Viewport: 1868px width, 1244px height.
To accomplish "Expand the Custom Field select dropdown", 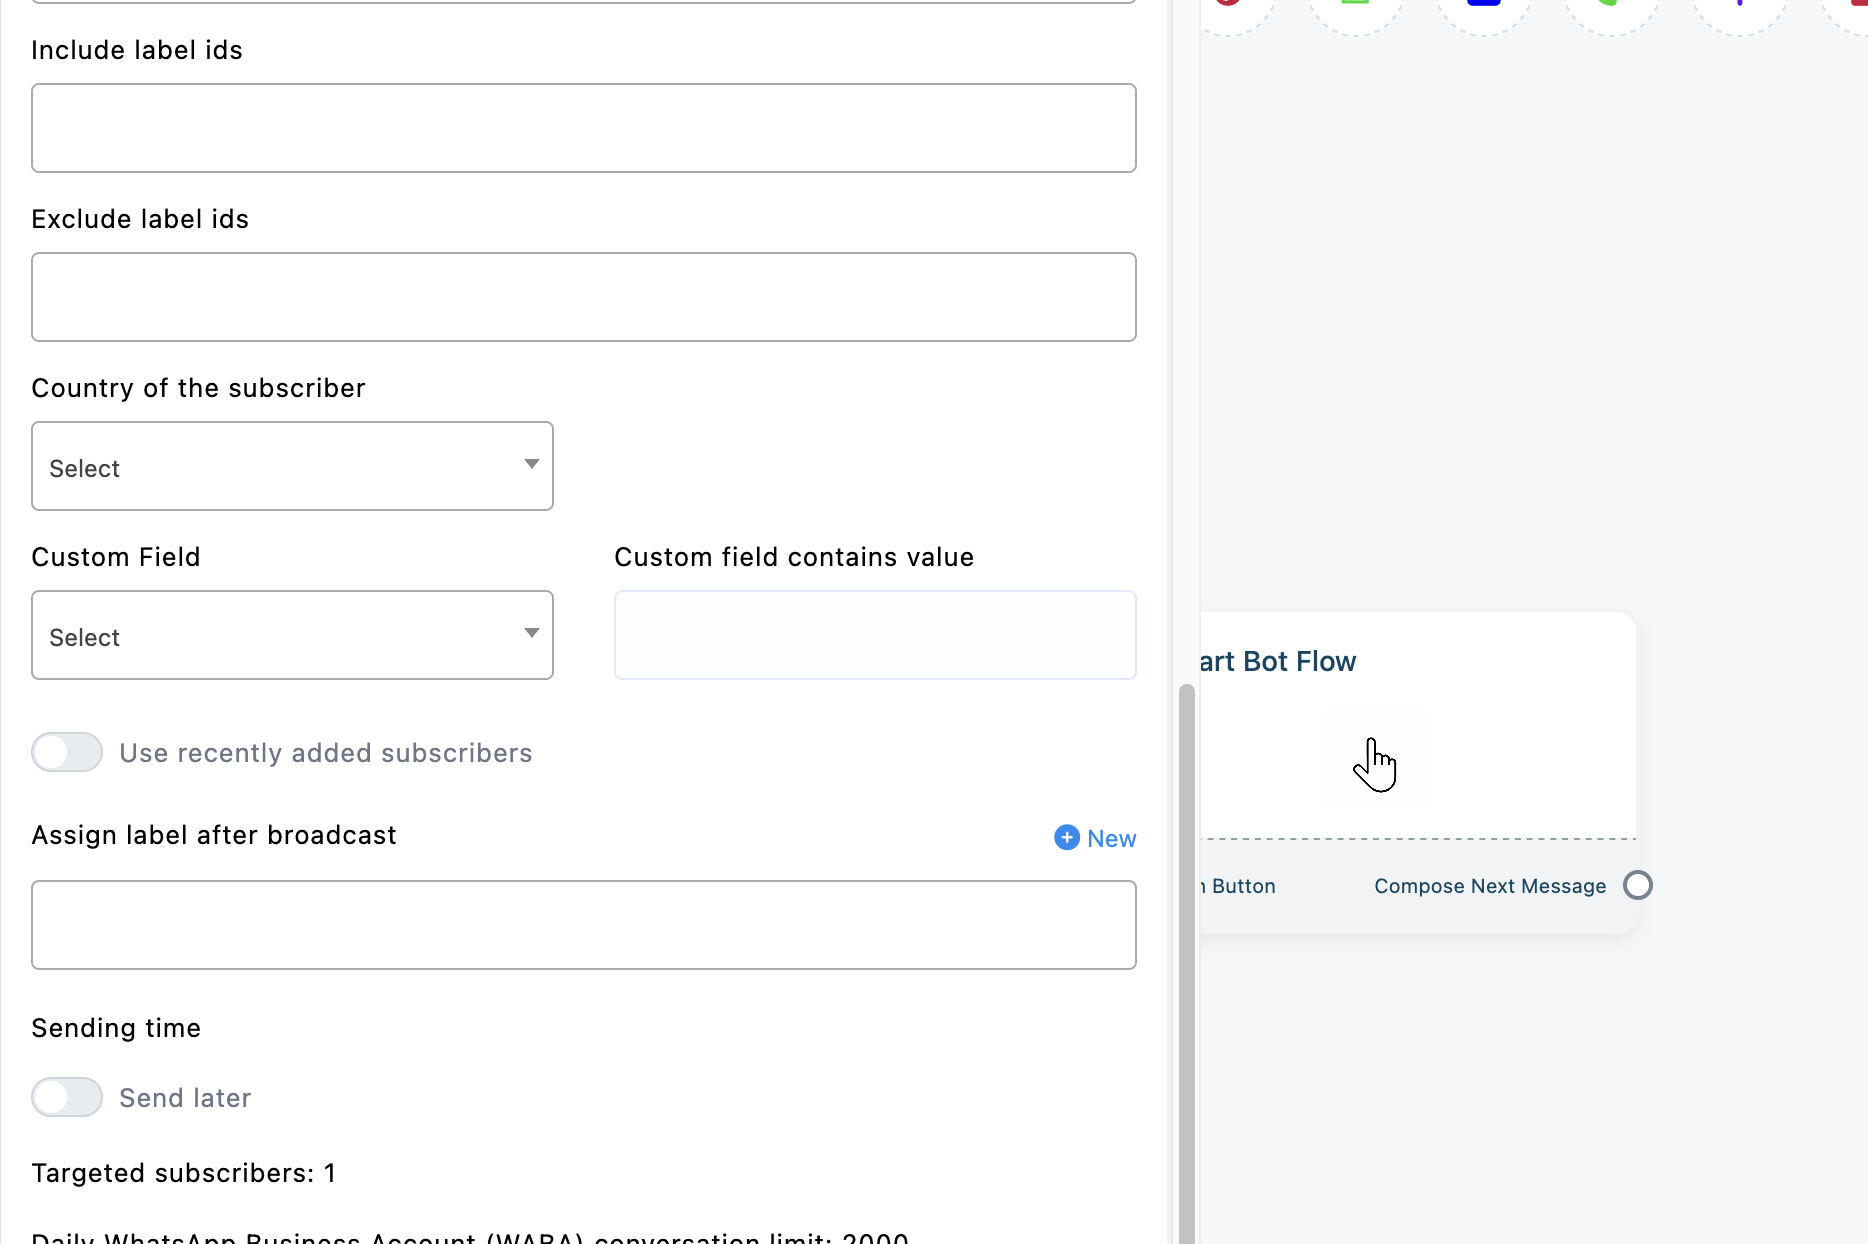I will pos(292,635).
